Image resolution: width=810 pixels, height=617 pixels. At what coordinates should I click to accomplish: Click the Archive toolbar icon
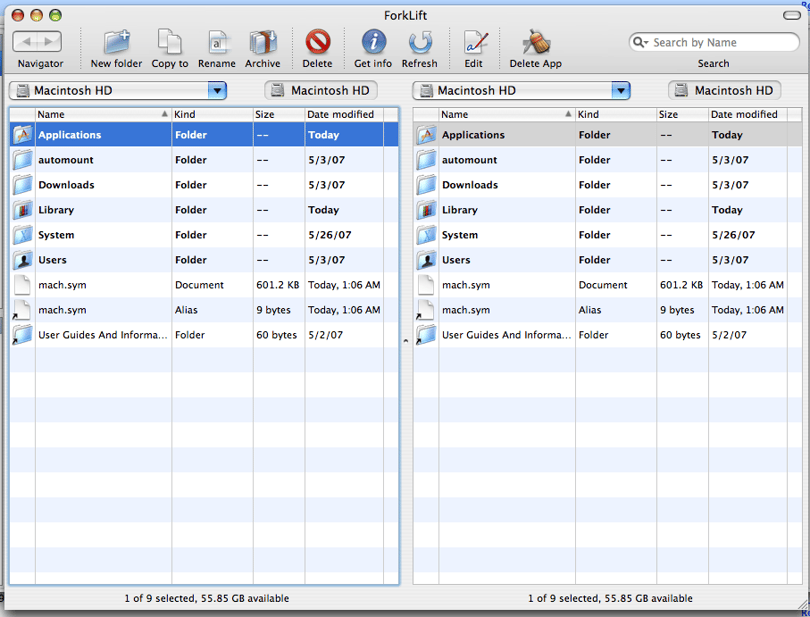coord(262,42)
